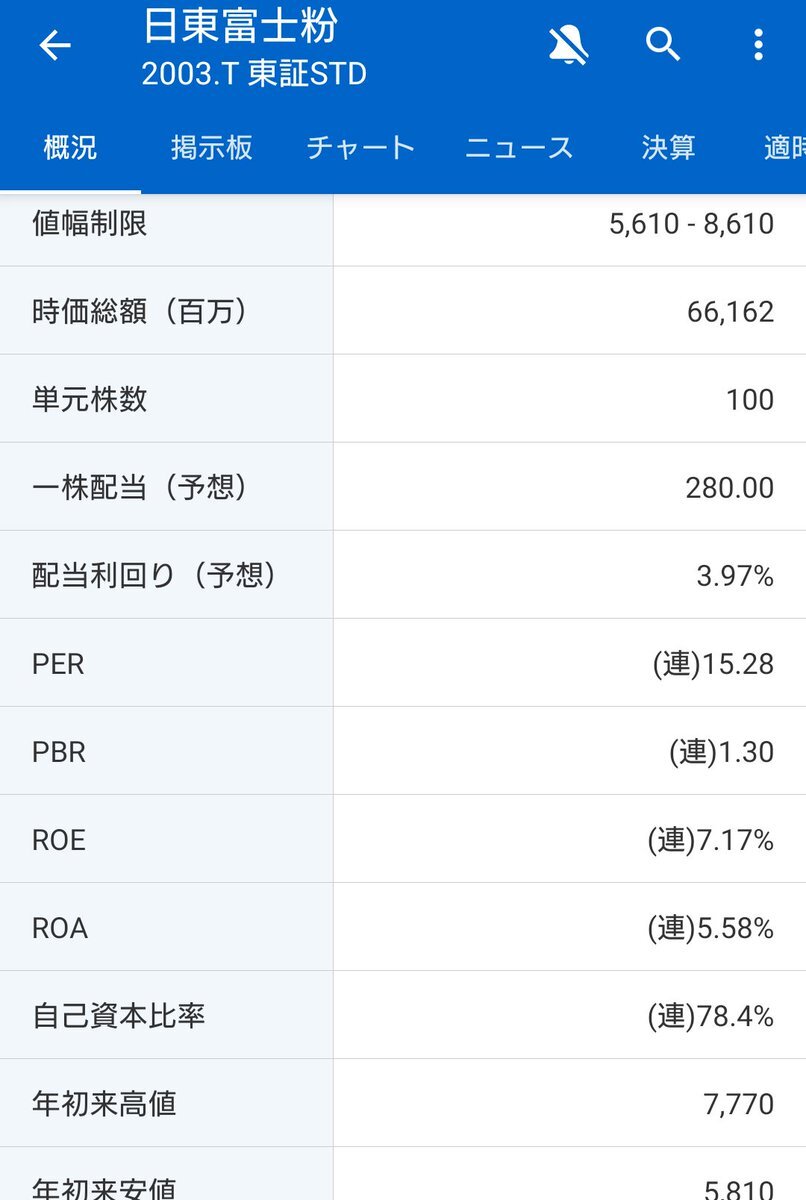Go to the ニュース tab
Image resolution: width=806 pixels, height=1200 pixels.
[x=519, y=148]
